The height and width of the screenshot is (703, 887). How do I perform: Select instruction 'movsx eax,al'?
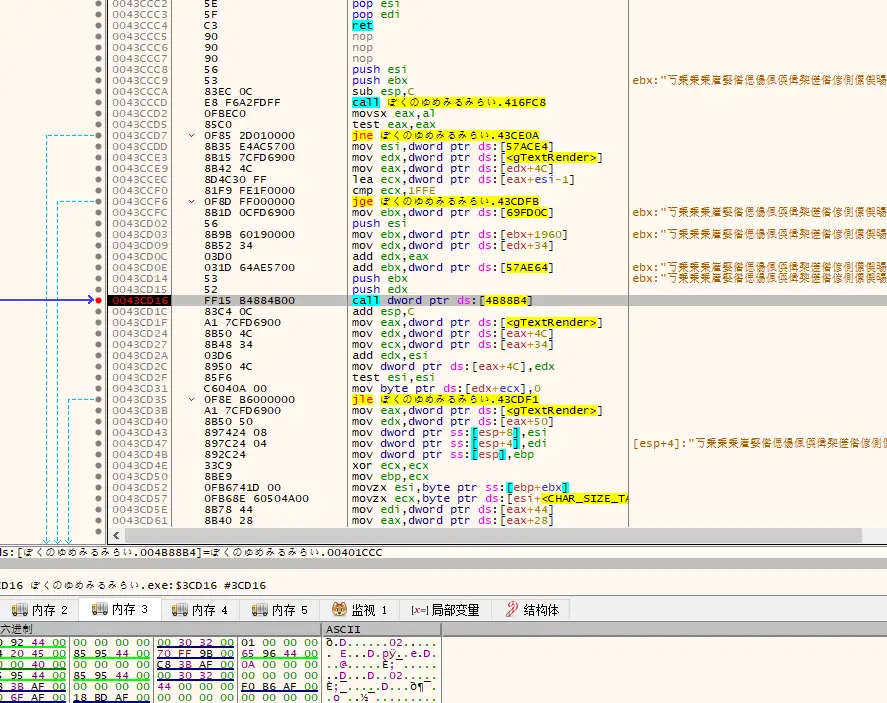click(394, 113)
